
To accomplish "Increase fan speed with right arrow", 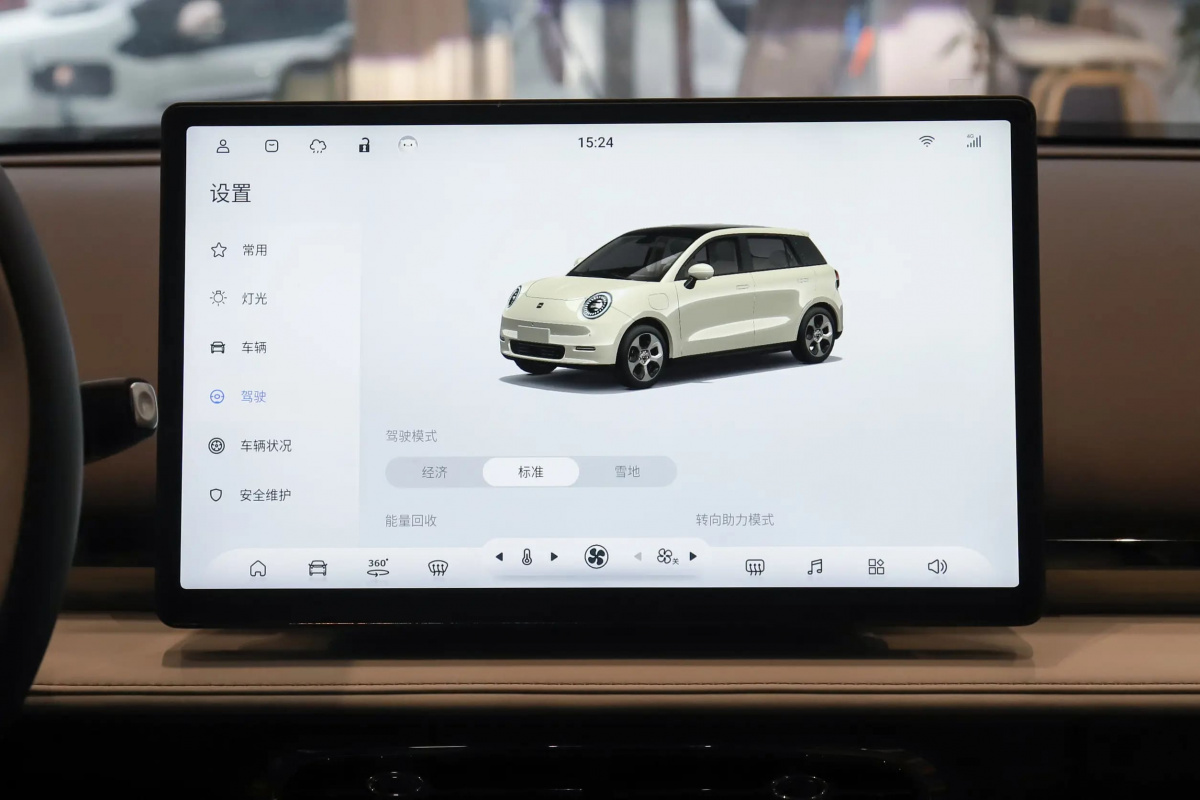I will click(x=692, y=557).
